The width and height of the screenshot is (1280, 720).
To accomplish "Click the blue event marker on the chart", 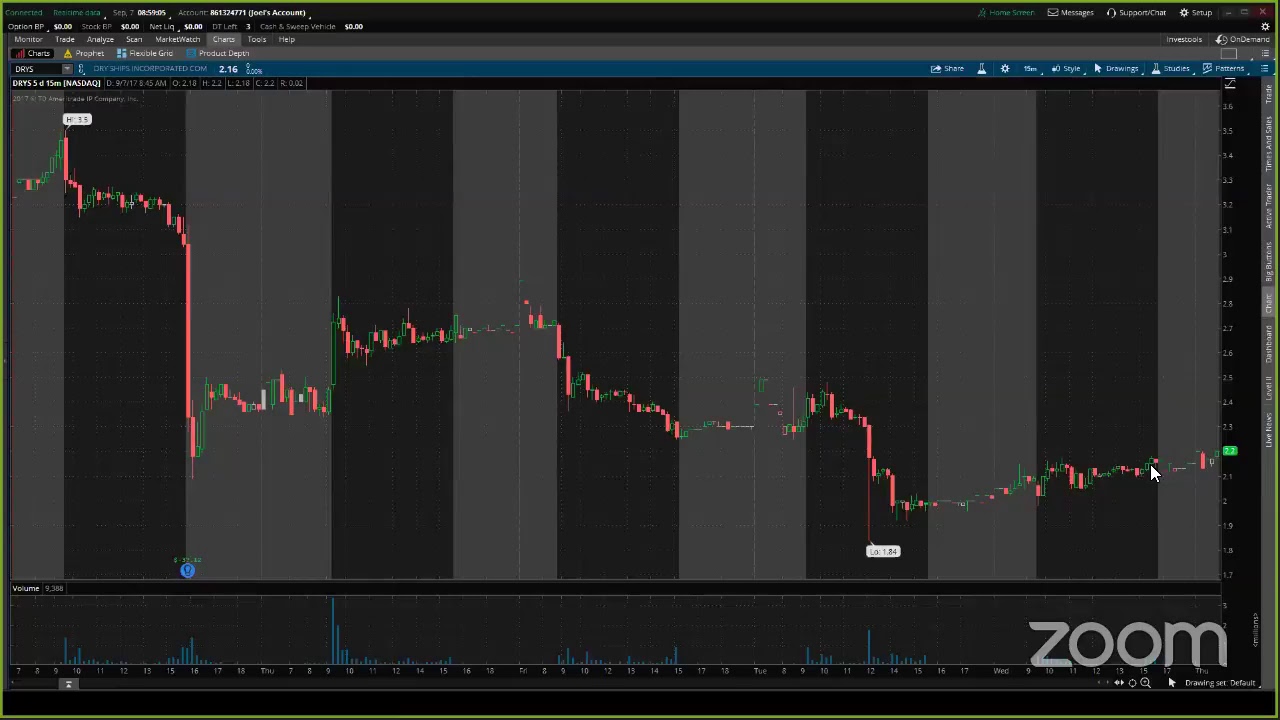I will pos(187,570).
